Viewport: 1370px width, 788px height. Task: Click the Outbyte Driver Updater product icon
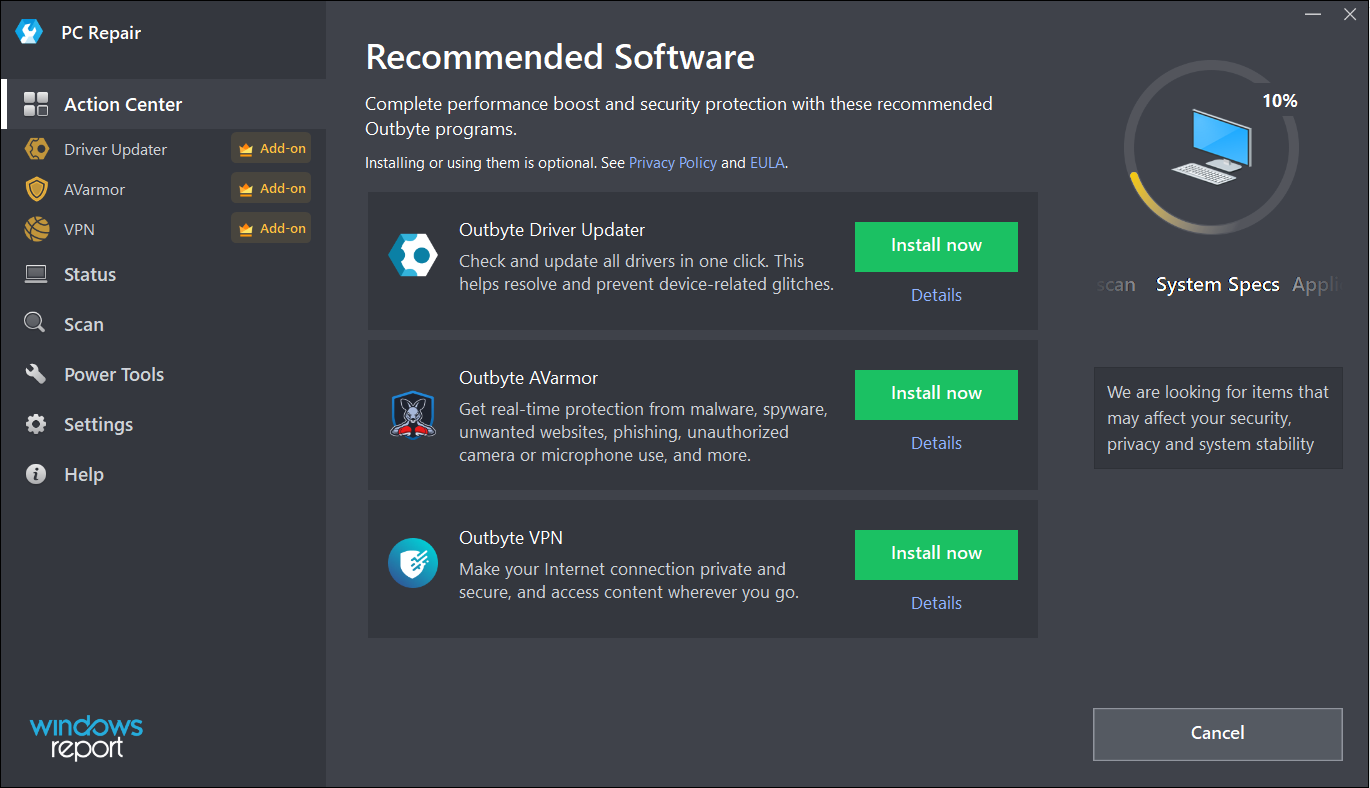tap(413, 256)
